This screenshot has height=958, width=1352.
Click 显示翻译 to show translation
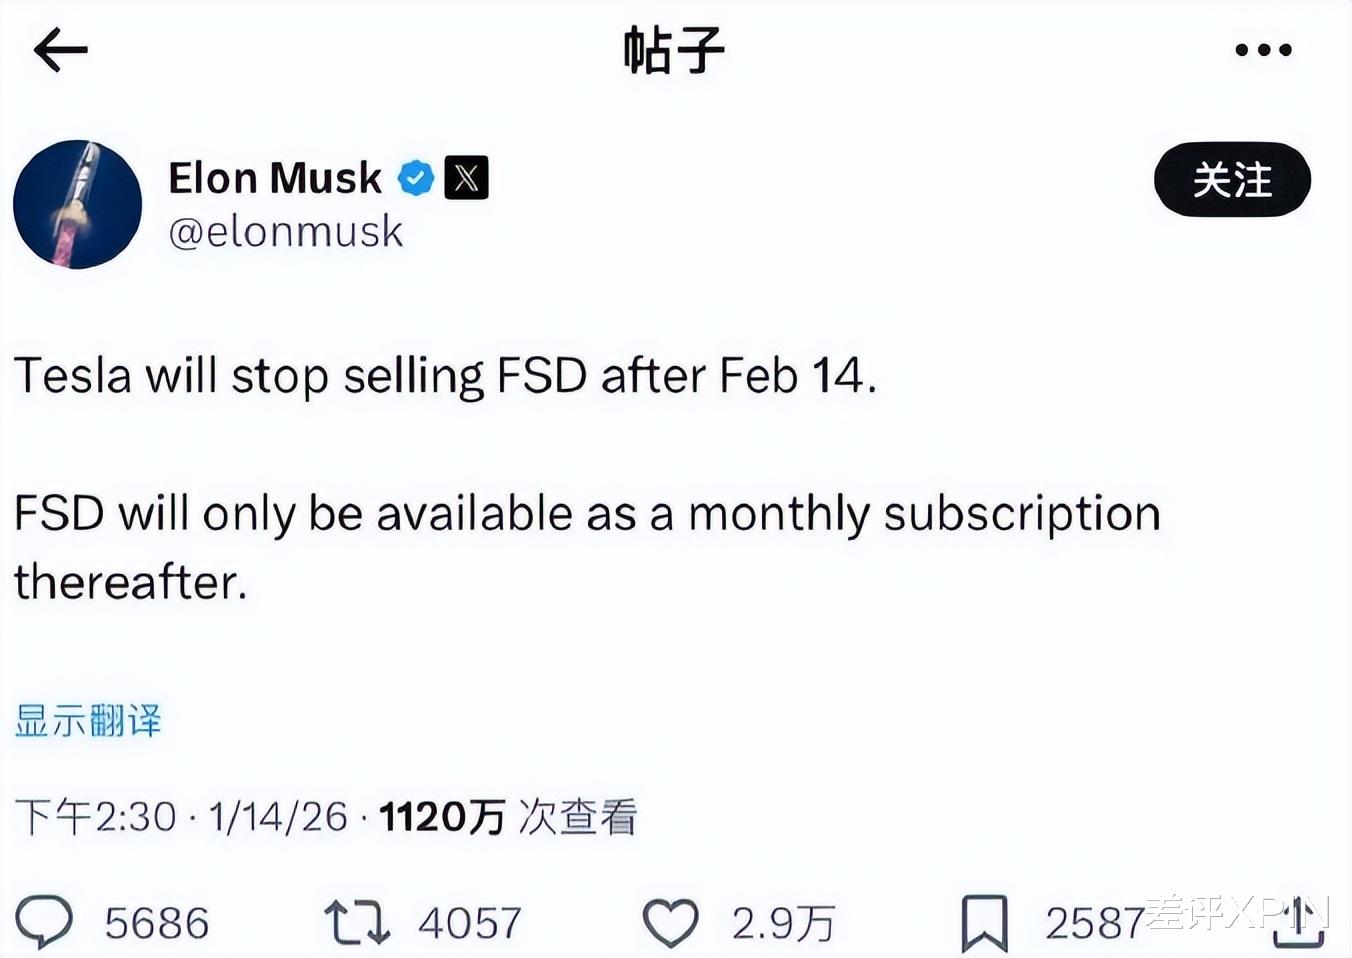point(88,720)
